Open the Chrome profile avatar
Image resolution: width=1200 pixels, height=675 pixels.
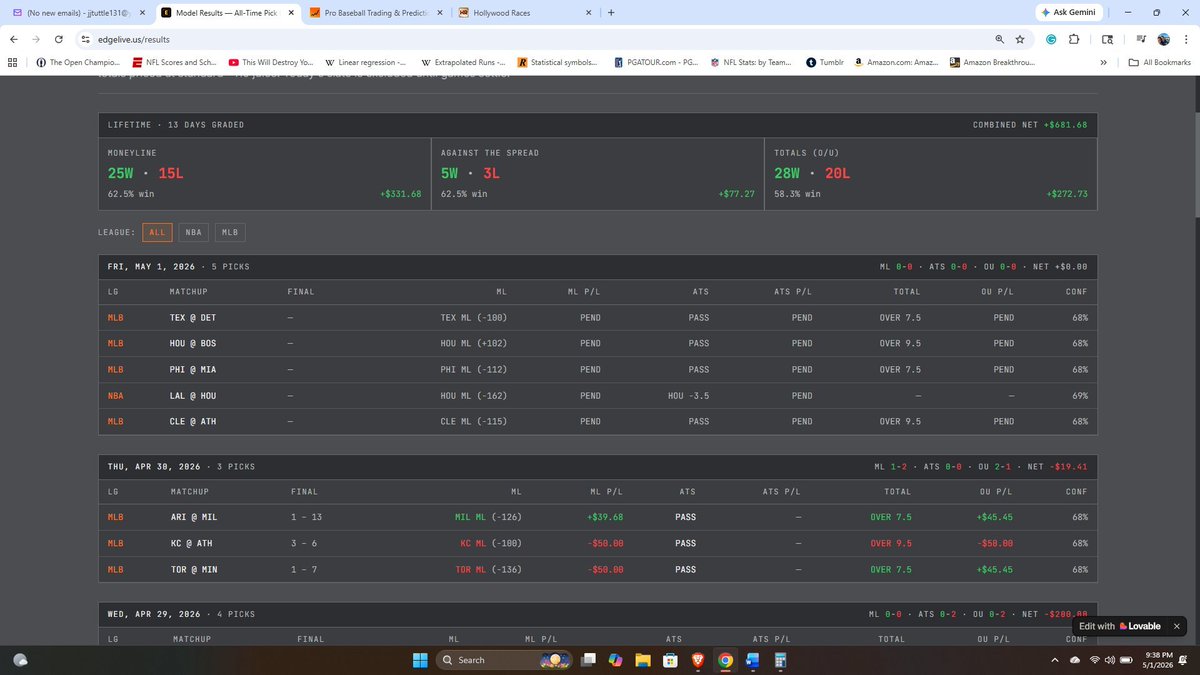pos(1164,39)
